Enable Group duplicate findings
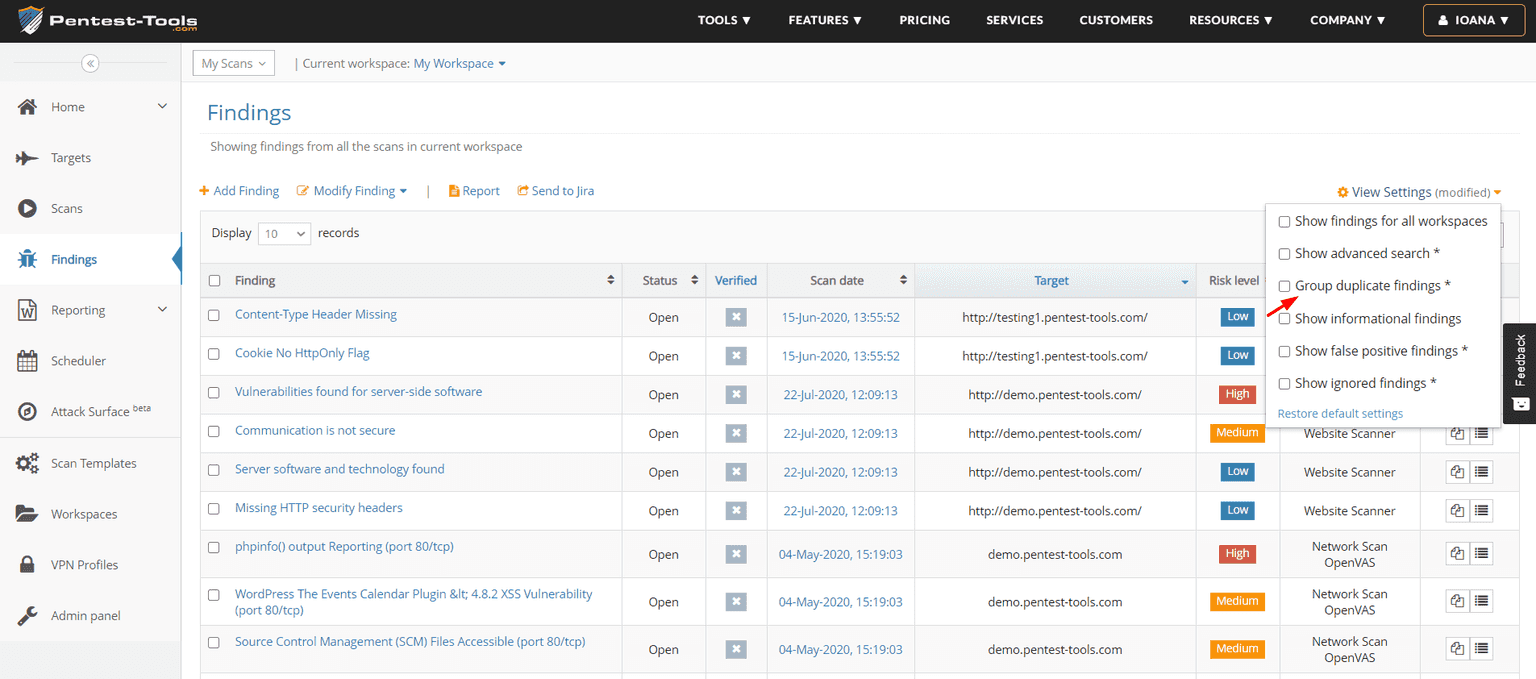1536x679 pixels. point(1285,286)
